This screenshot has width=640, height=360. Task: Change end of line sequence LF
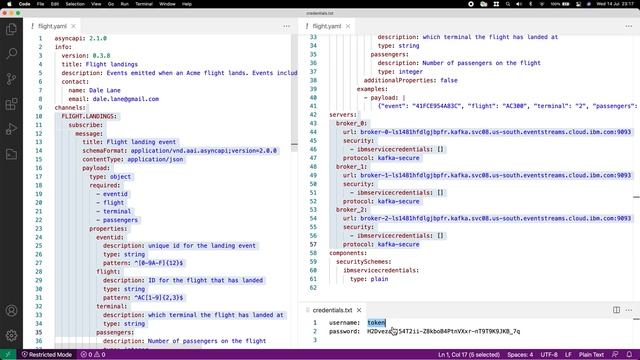coord(568,355)
